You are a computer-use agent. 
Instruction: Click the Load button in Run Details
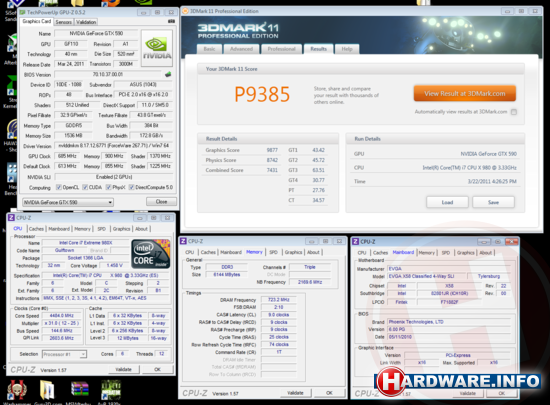tap(447, 202)
